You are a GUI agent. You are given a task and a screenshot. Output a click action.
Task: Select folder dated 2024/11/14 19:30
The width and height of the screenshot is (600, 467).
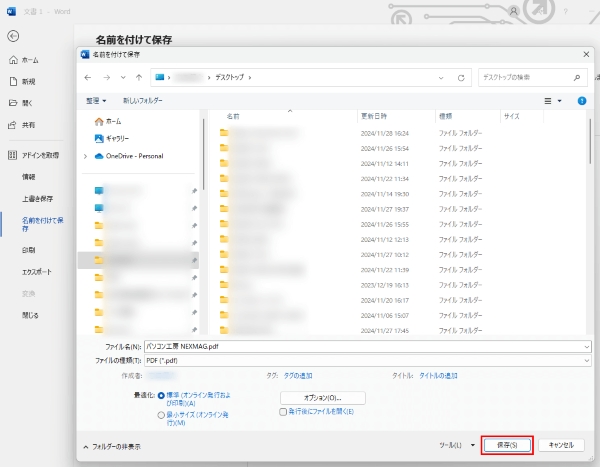[352, 194]
